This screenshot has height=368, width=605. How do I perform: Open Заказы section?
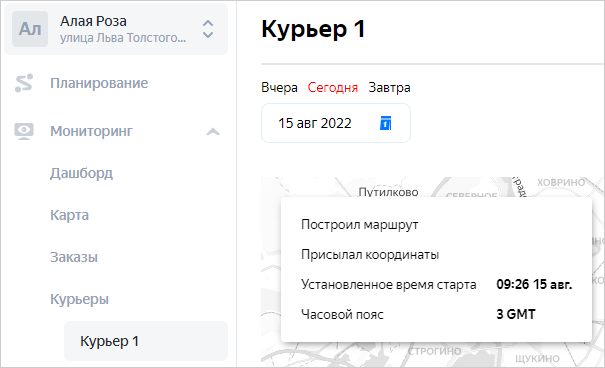[74, 257]
